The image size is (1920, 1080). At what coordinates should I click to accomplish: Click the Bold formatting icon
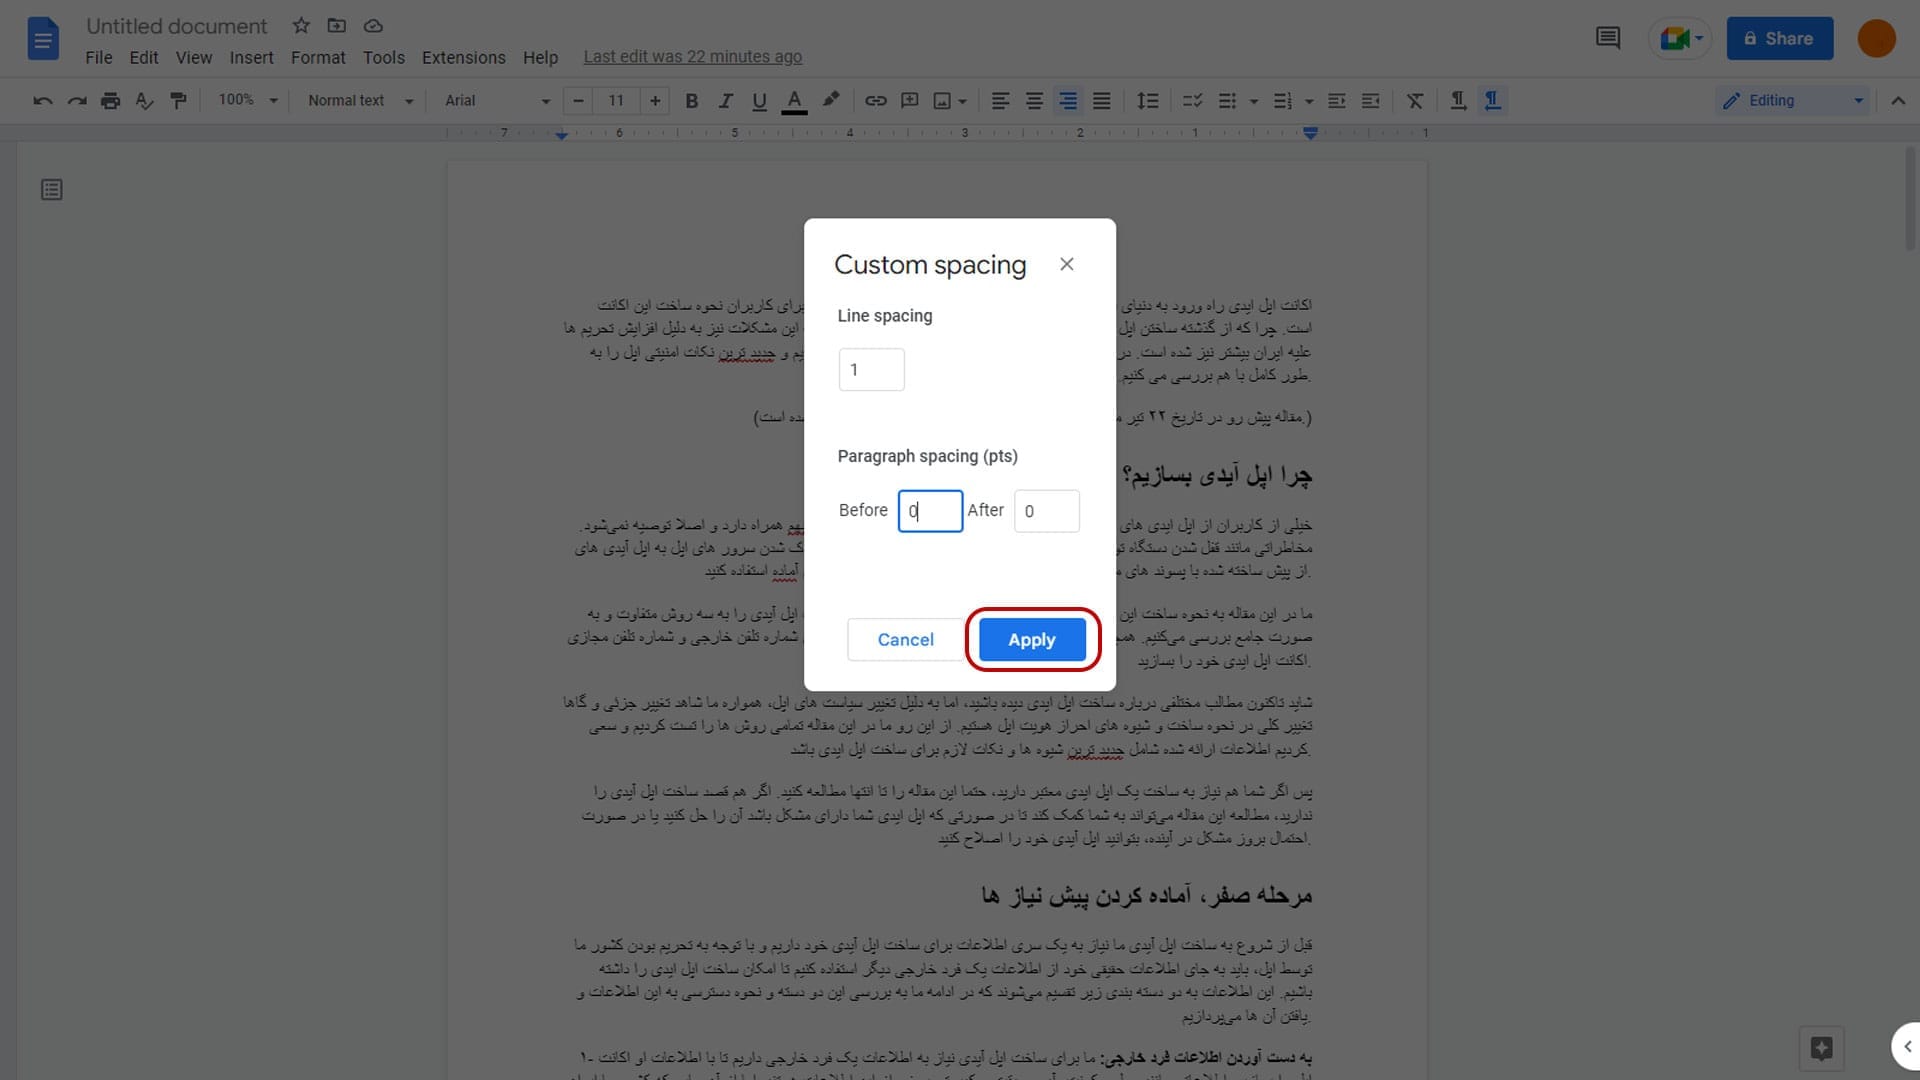coord(692,100)
